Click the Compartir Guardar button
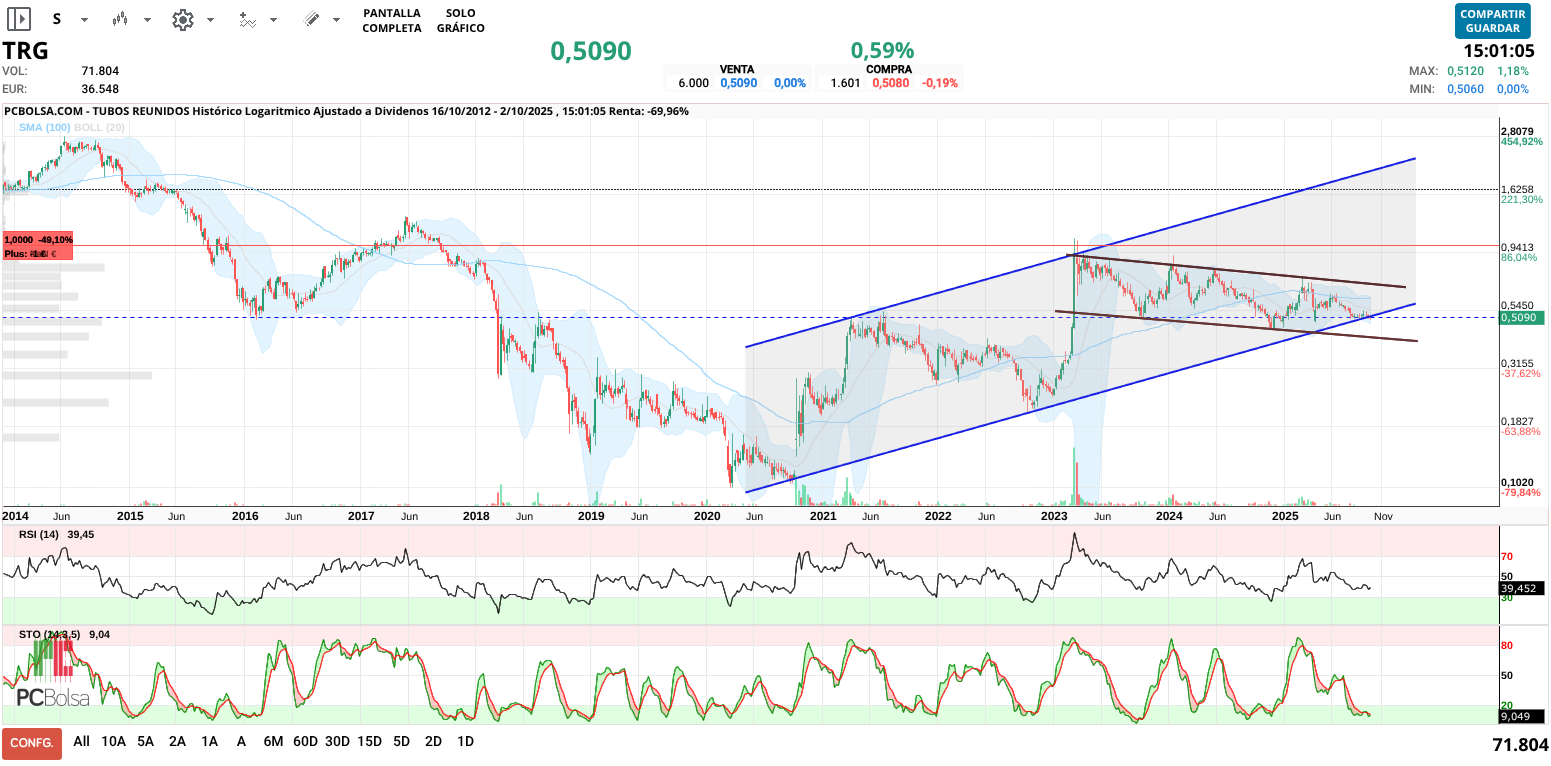This screenshot has height=766, width=1551. 1492,21
